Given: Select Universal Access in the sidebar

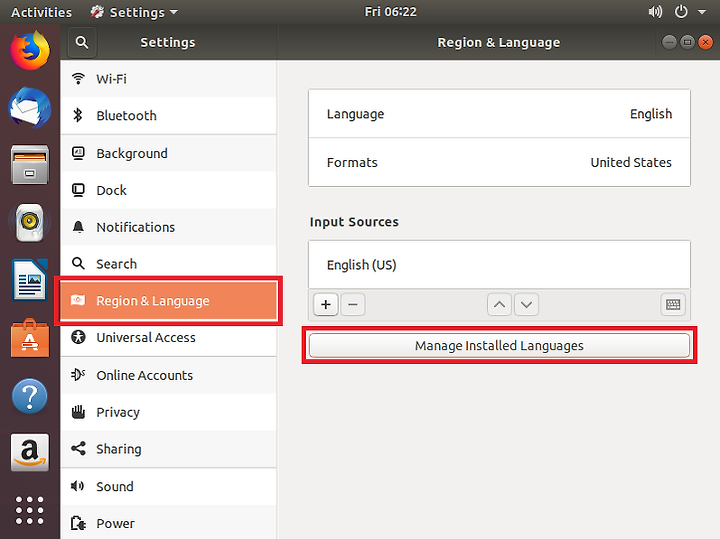Looking at the screenshot, I should click(169, 337).
